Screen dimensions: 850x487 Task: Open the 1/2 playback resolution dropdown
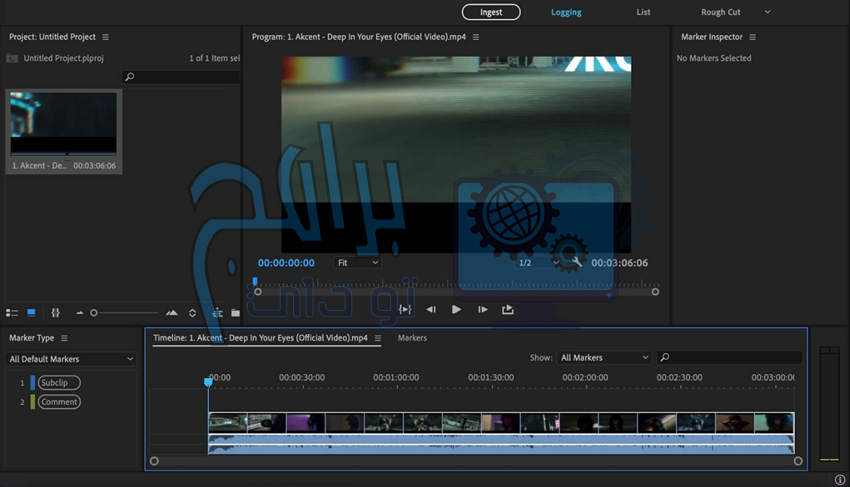[x=538, y=263]
